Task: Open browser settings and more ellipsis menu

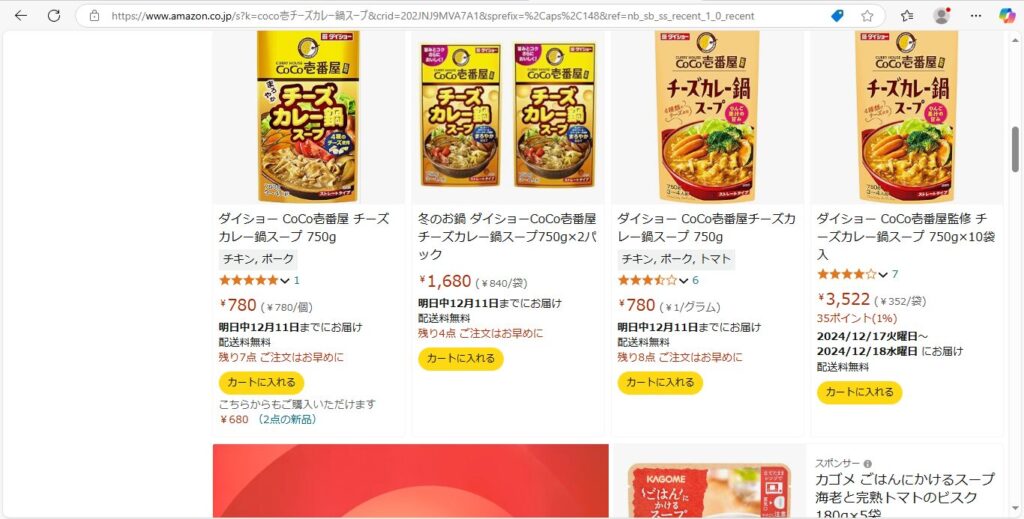Action: click(x=976, y=16)
